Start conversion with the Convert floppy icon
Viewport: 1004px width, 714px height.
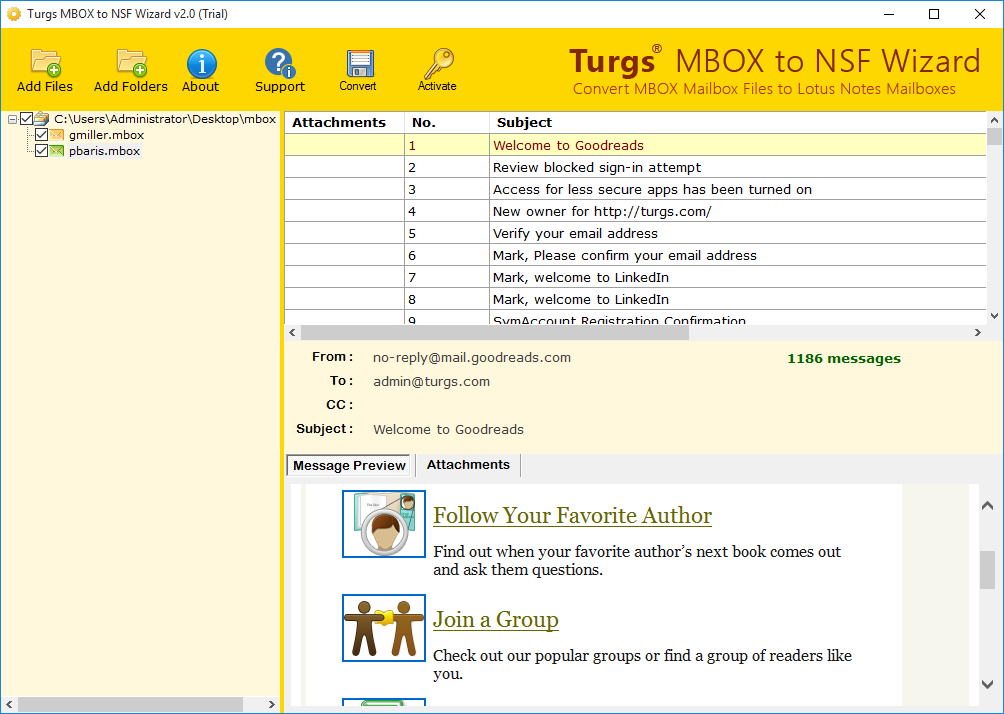(359, 64)
